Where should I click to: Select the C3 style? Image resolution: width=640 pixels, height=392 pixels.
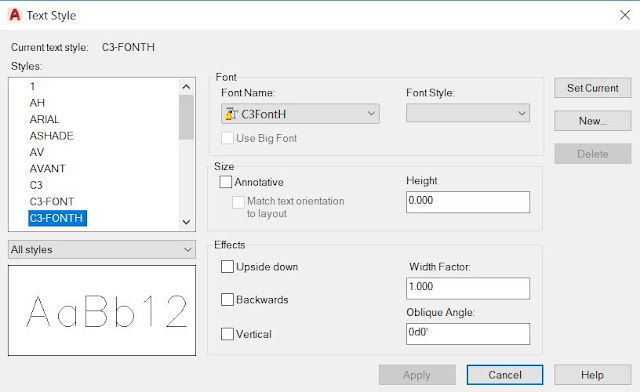(36, 185)
